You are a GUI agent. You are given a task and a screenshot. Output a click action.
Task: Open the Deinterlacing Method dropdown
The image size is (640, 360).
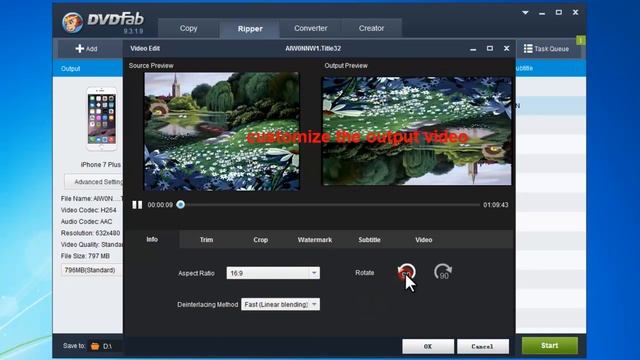[x=280, y=304]
